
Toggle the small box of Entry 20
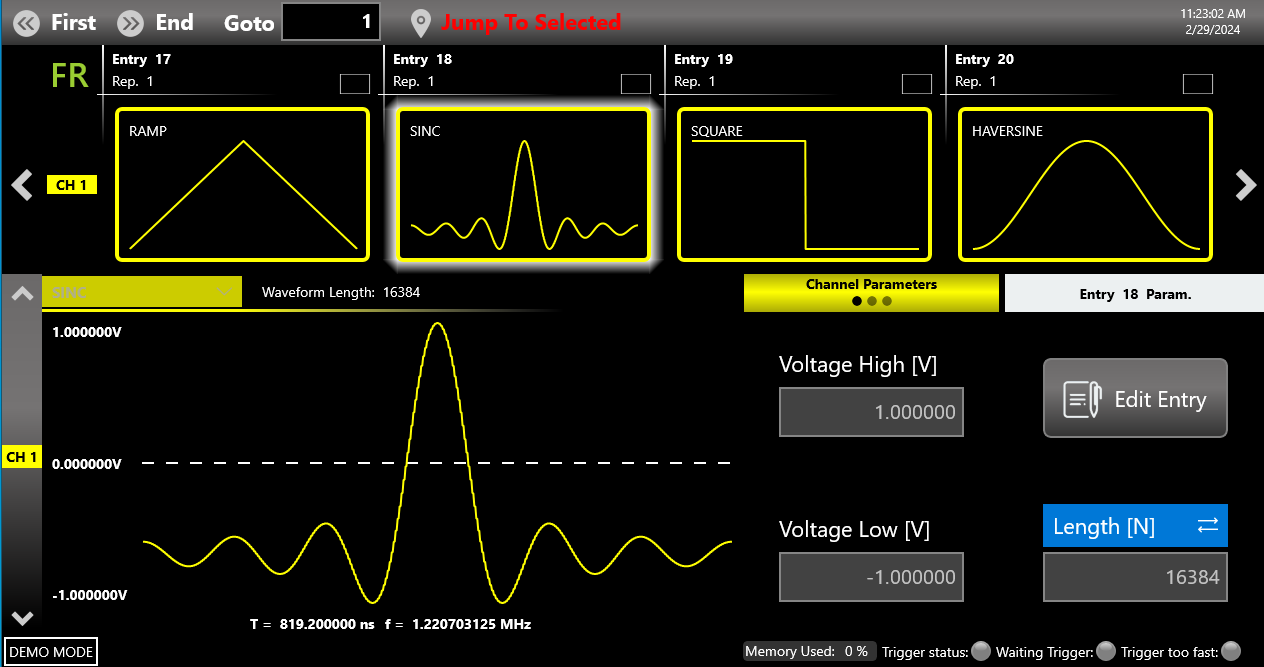tap(1198, 84)
